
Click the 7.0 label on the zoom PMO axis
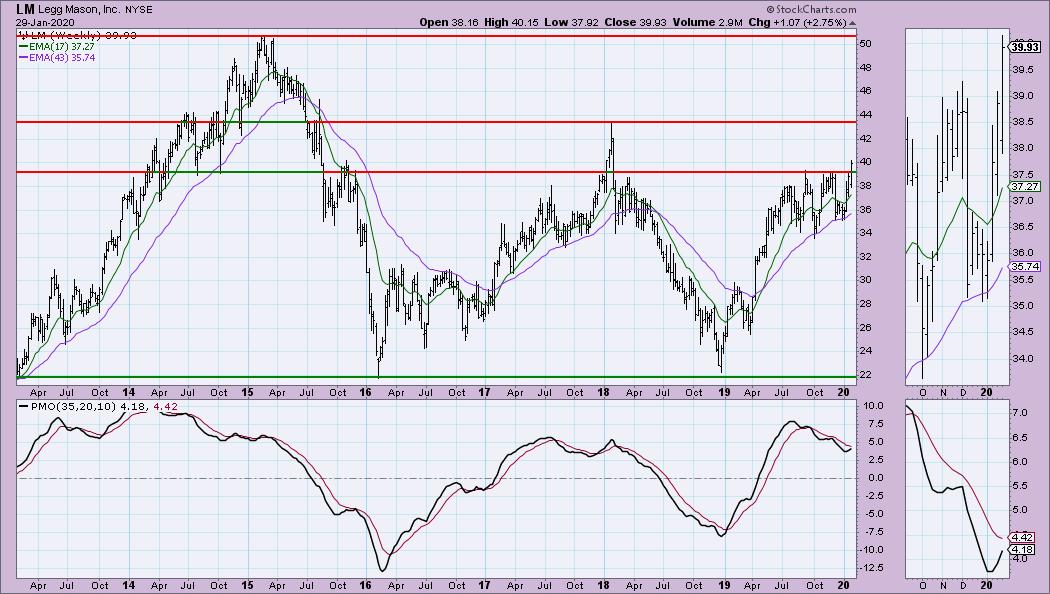pos(1019,413)
